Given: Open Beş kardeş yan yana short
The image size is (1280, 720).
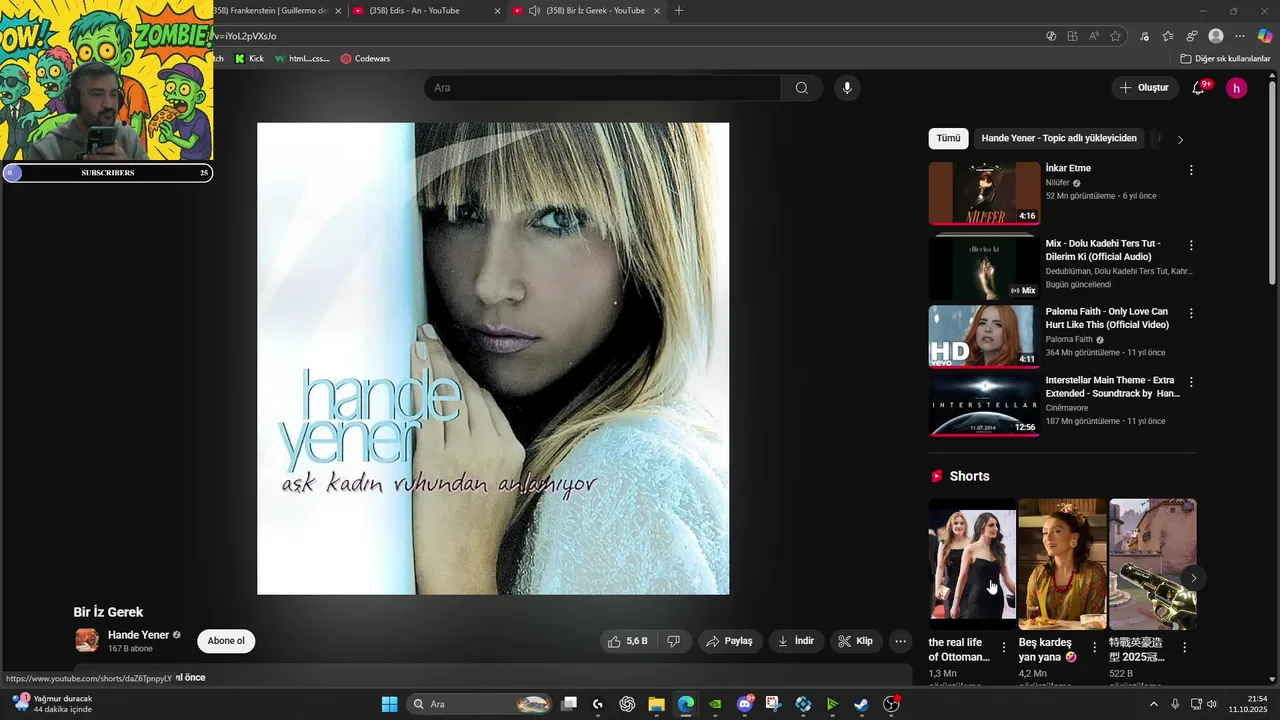Looking at the screenshot, I should pyautogui.click(x=1062, y=564).
